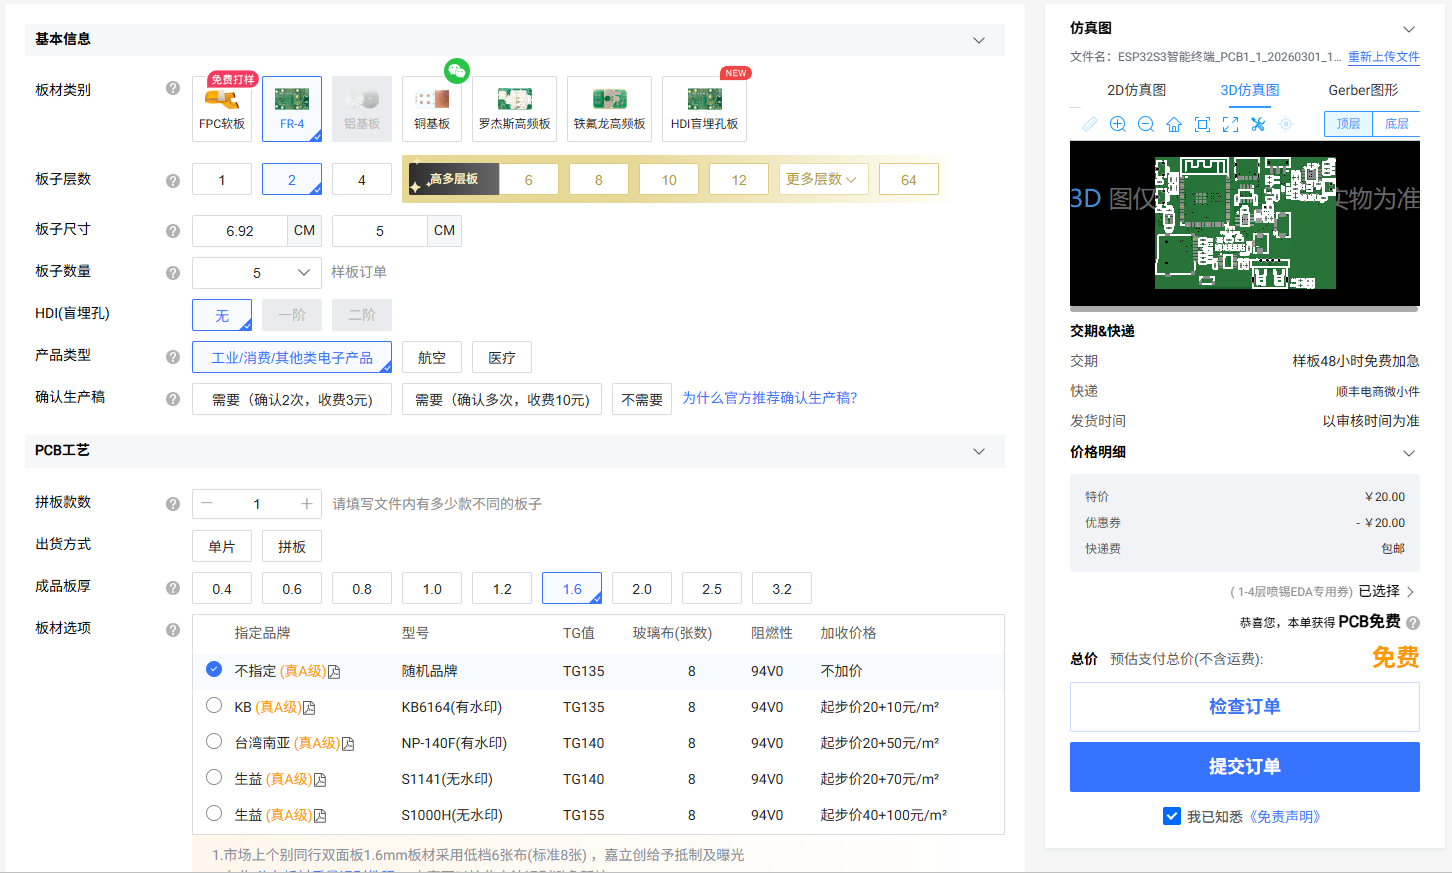Choose 航空 product type
The image size is (1452, 873).
[x=432, y=357]
